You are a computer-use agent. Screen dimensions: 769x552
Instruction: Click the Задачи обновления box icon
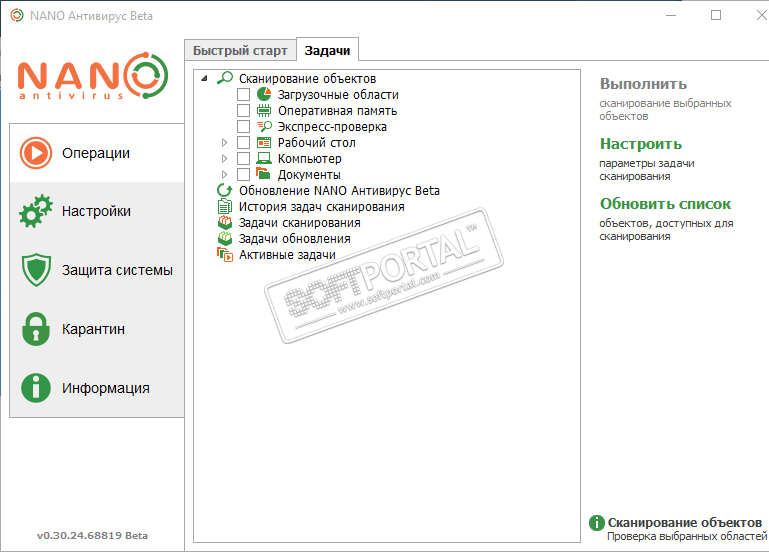click(225, 238)
